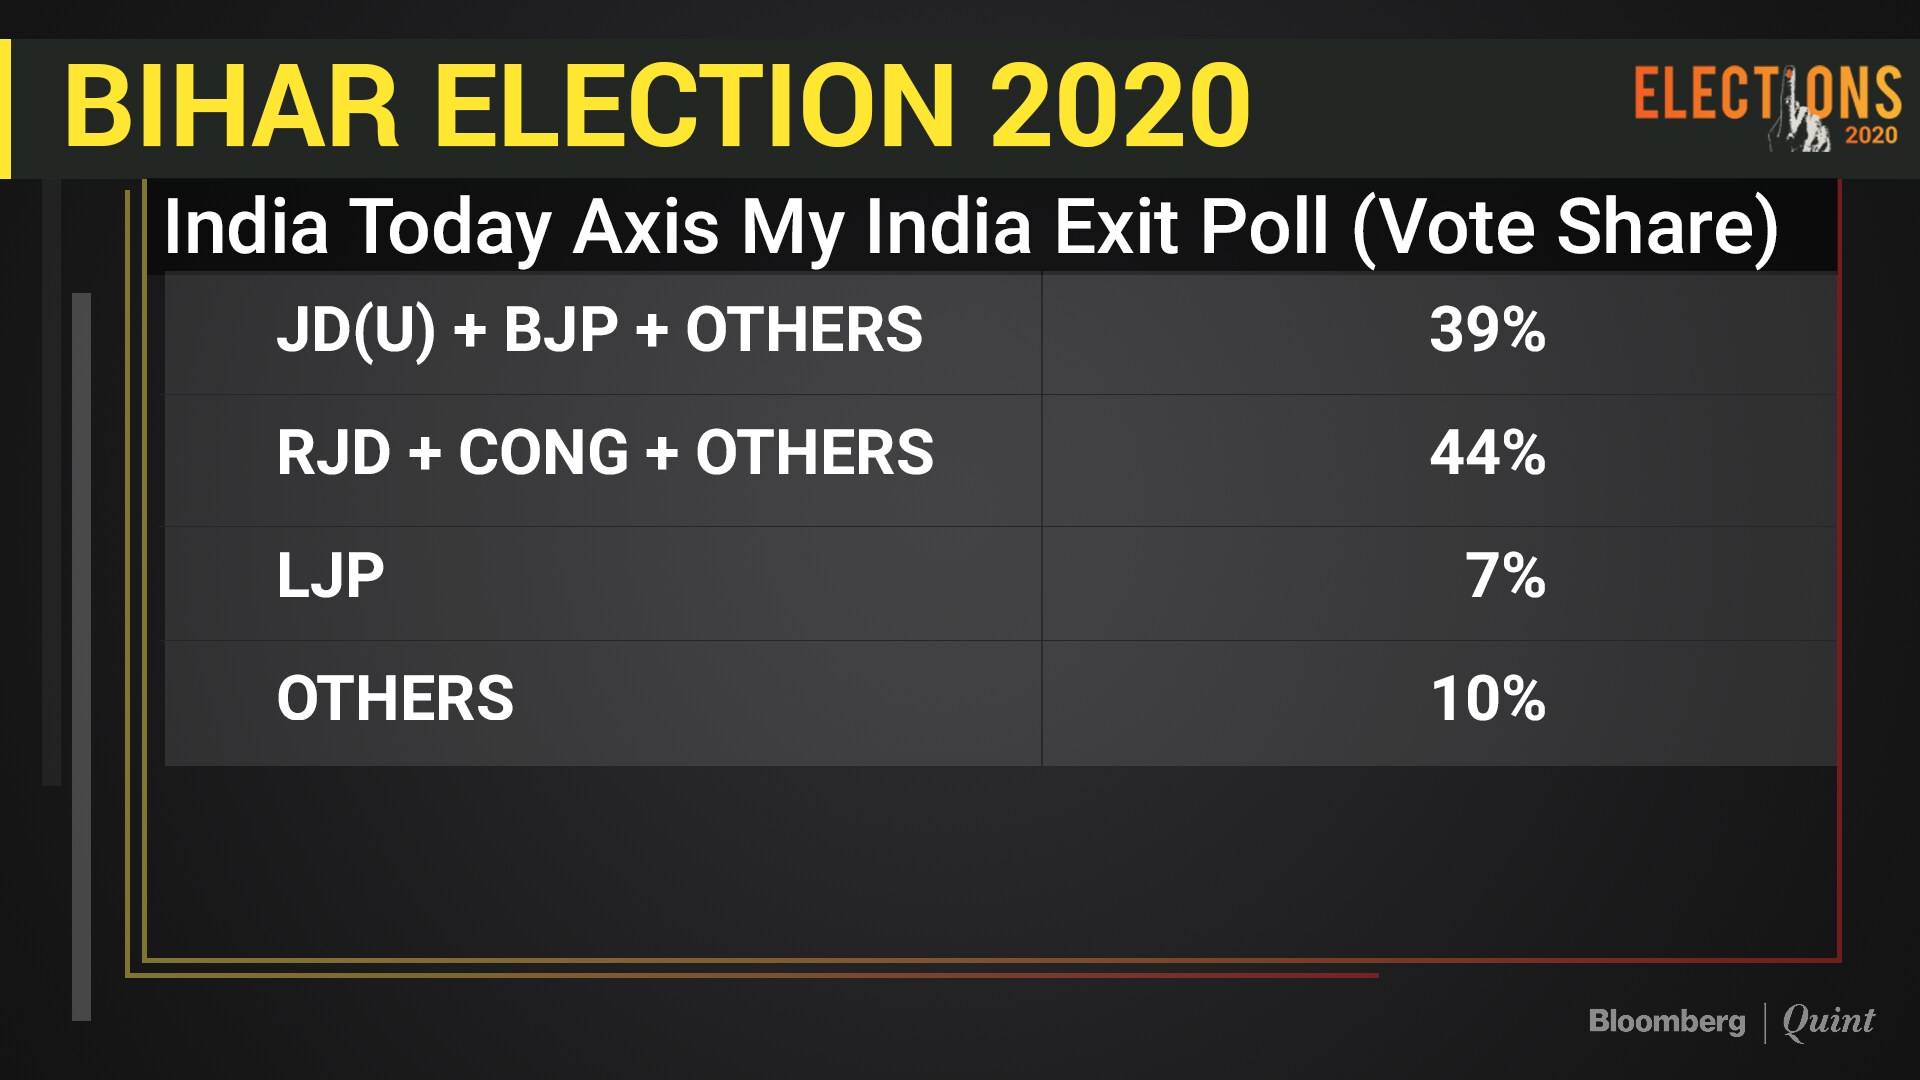Select the standalone OTHERS row label
This screenshot has width=1920, height=1080.
click(x=395, y=698)
